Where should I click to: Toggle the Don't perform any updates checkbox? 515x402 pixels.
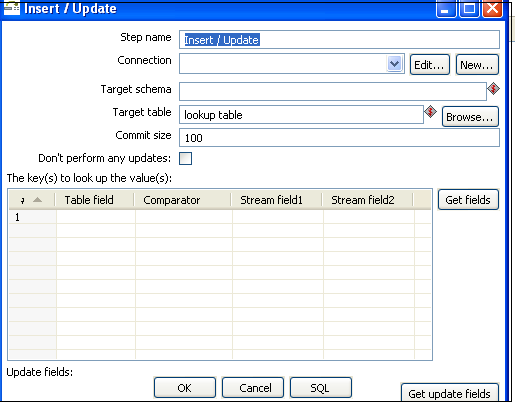click(x=185, y=158)
